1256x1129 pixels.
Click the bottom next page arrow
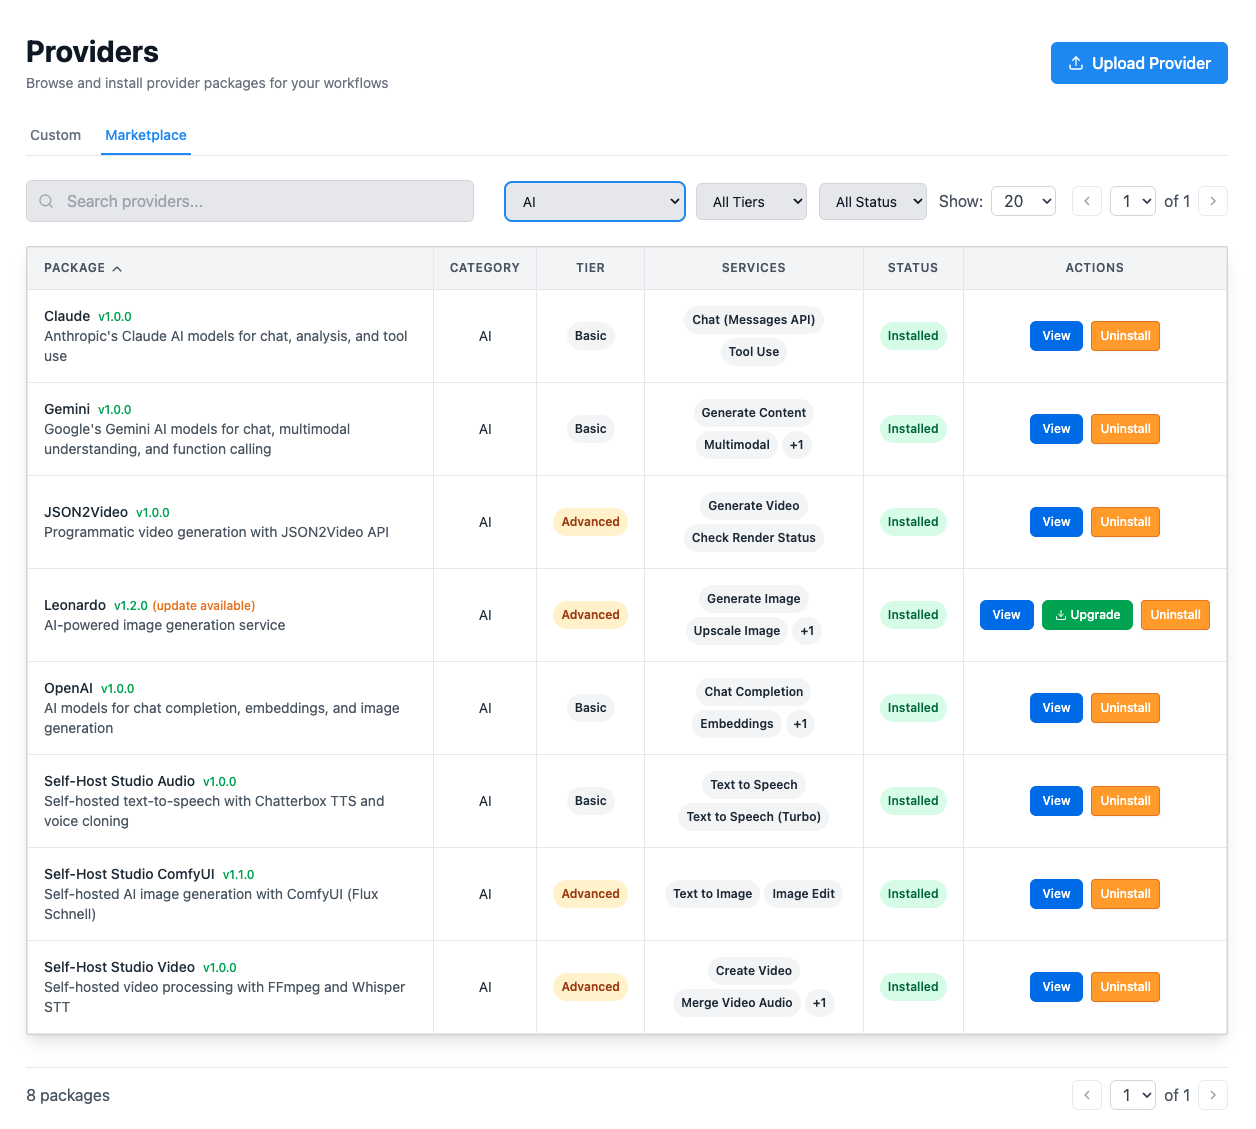[x=1212, y=1095]
